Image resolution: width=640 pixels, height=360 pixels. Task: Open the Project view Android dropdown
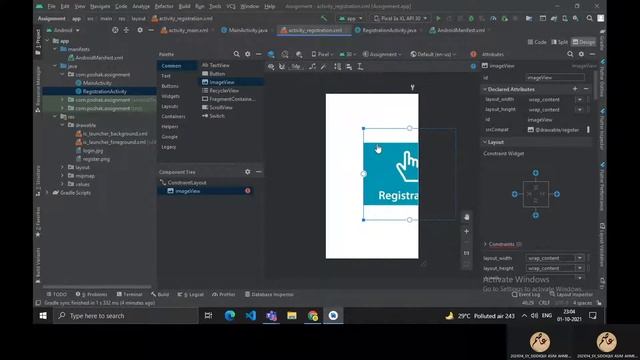(63, 30)
